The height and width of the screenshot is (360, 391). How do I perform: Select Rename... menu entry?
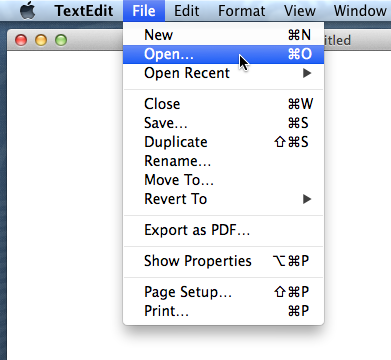223,161
